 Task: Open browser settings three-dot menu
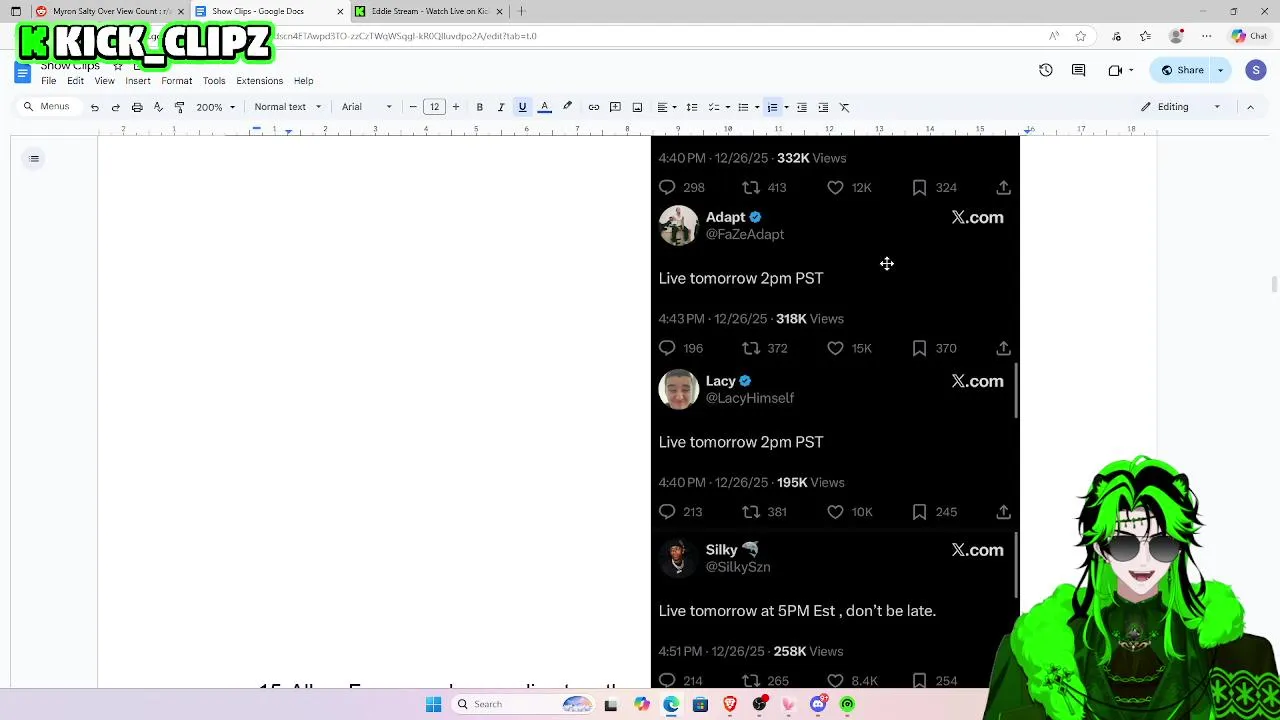click(1207, 36)
